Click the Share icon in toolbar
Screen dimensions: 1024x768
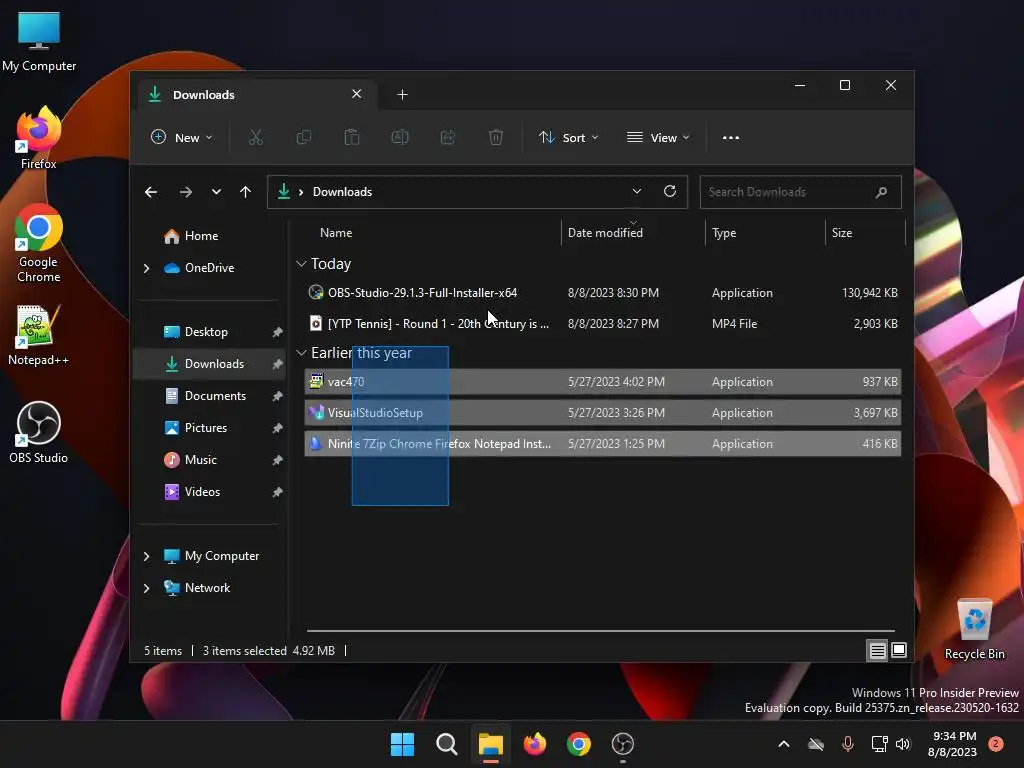448,137
